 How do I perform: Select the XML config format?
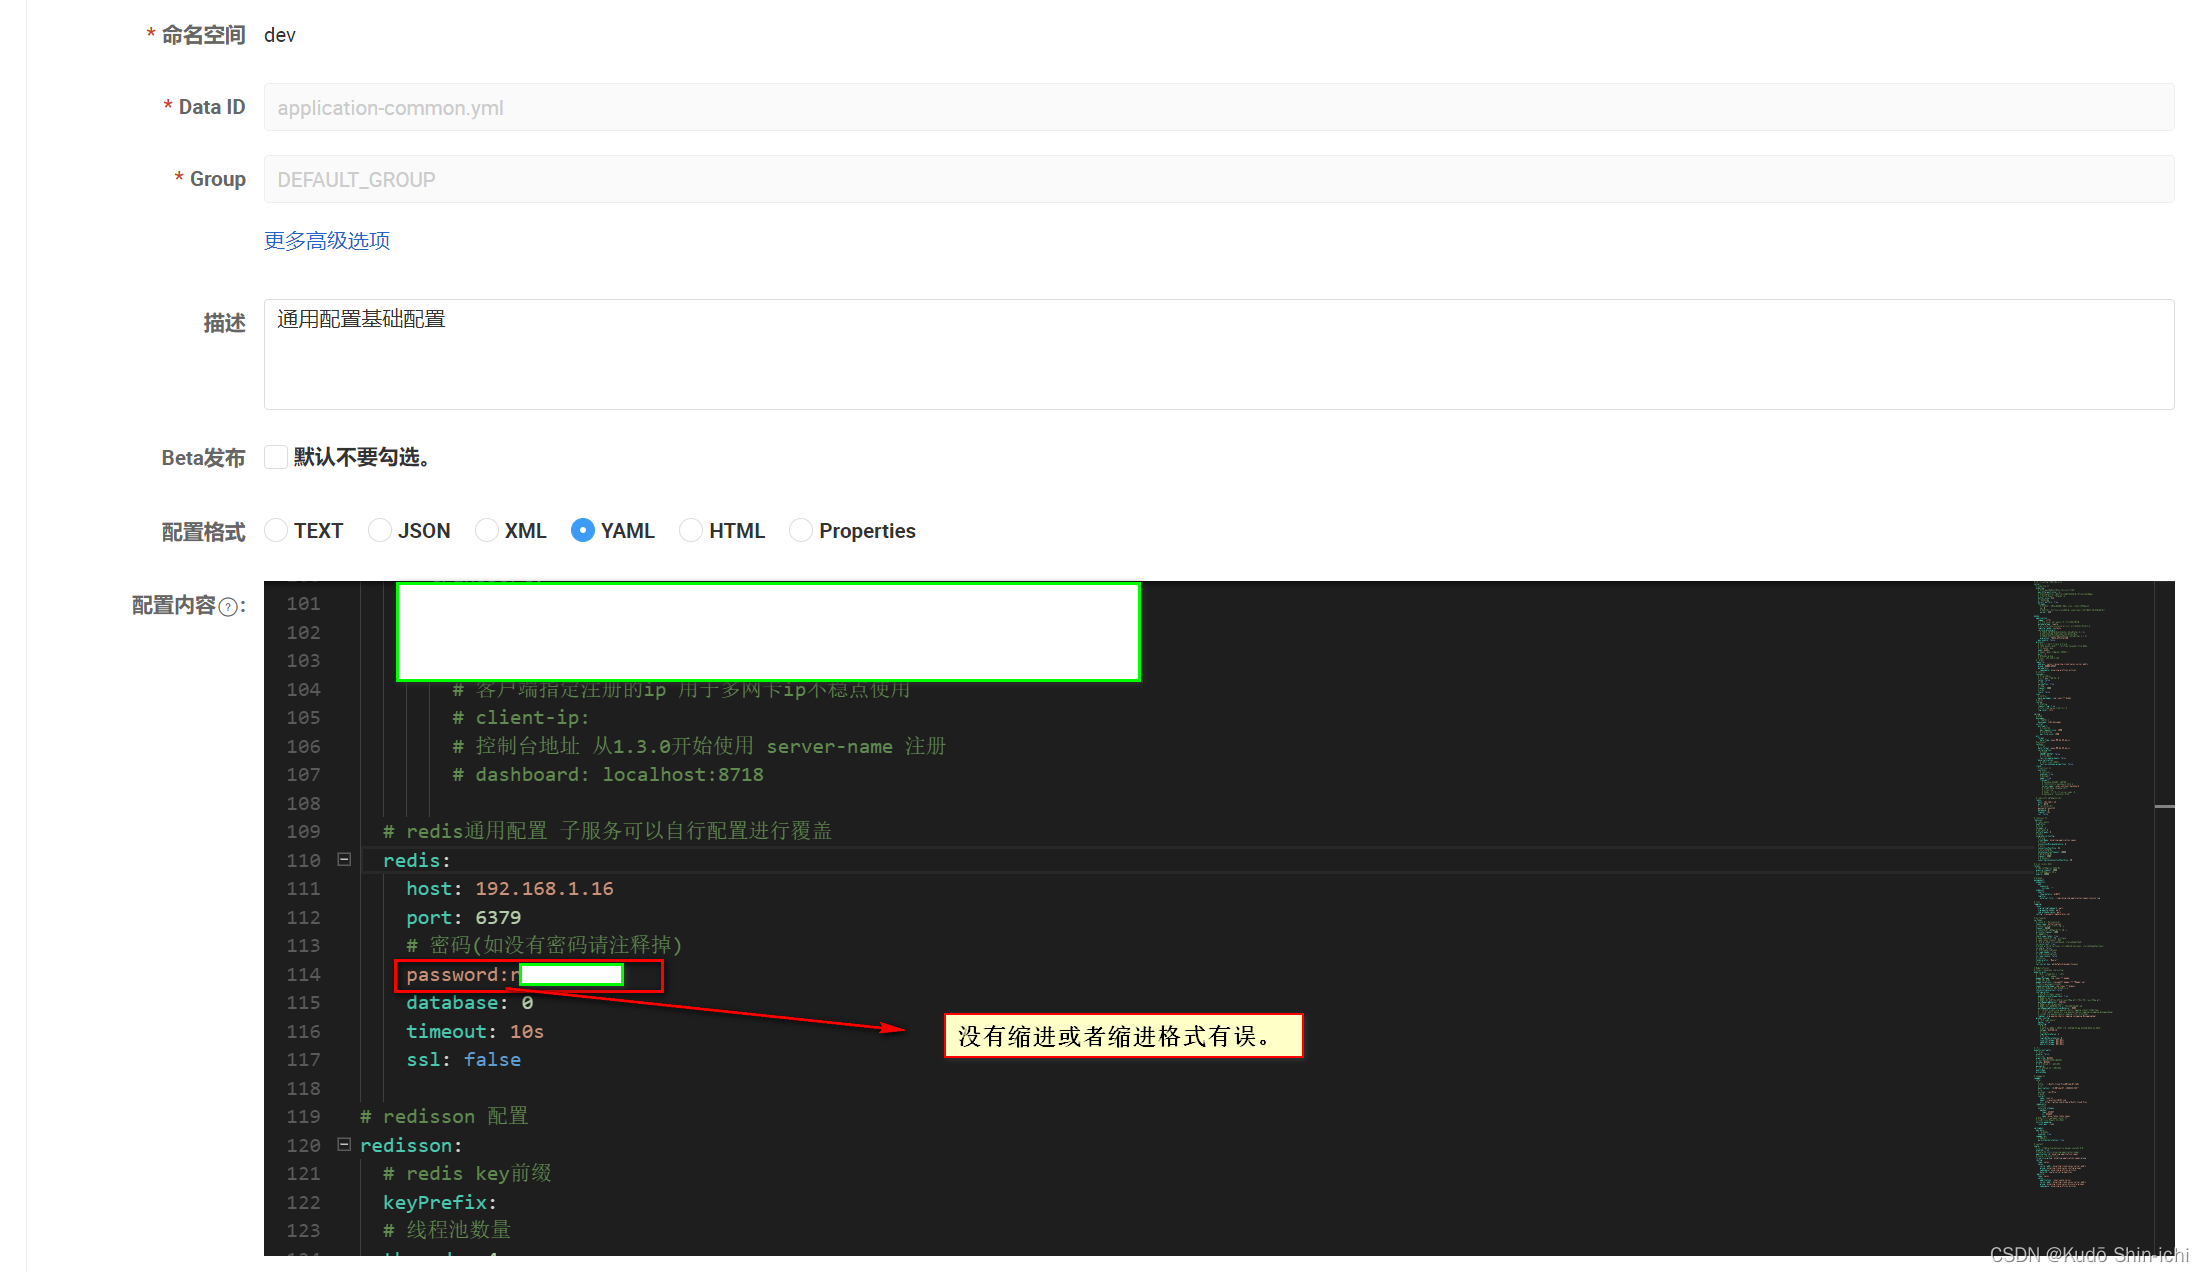click(487, 530)
